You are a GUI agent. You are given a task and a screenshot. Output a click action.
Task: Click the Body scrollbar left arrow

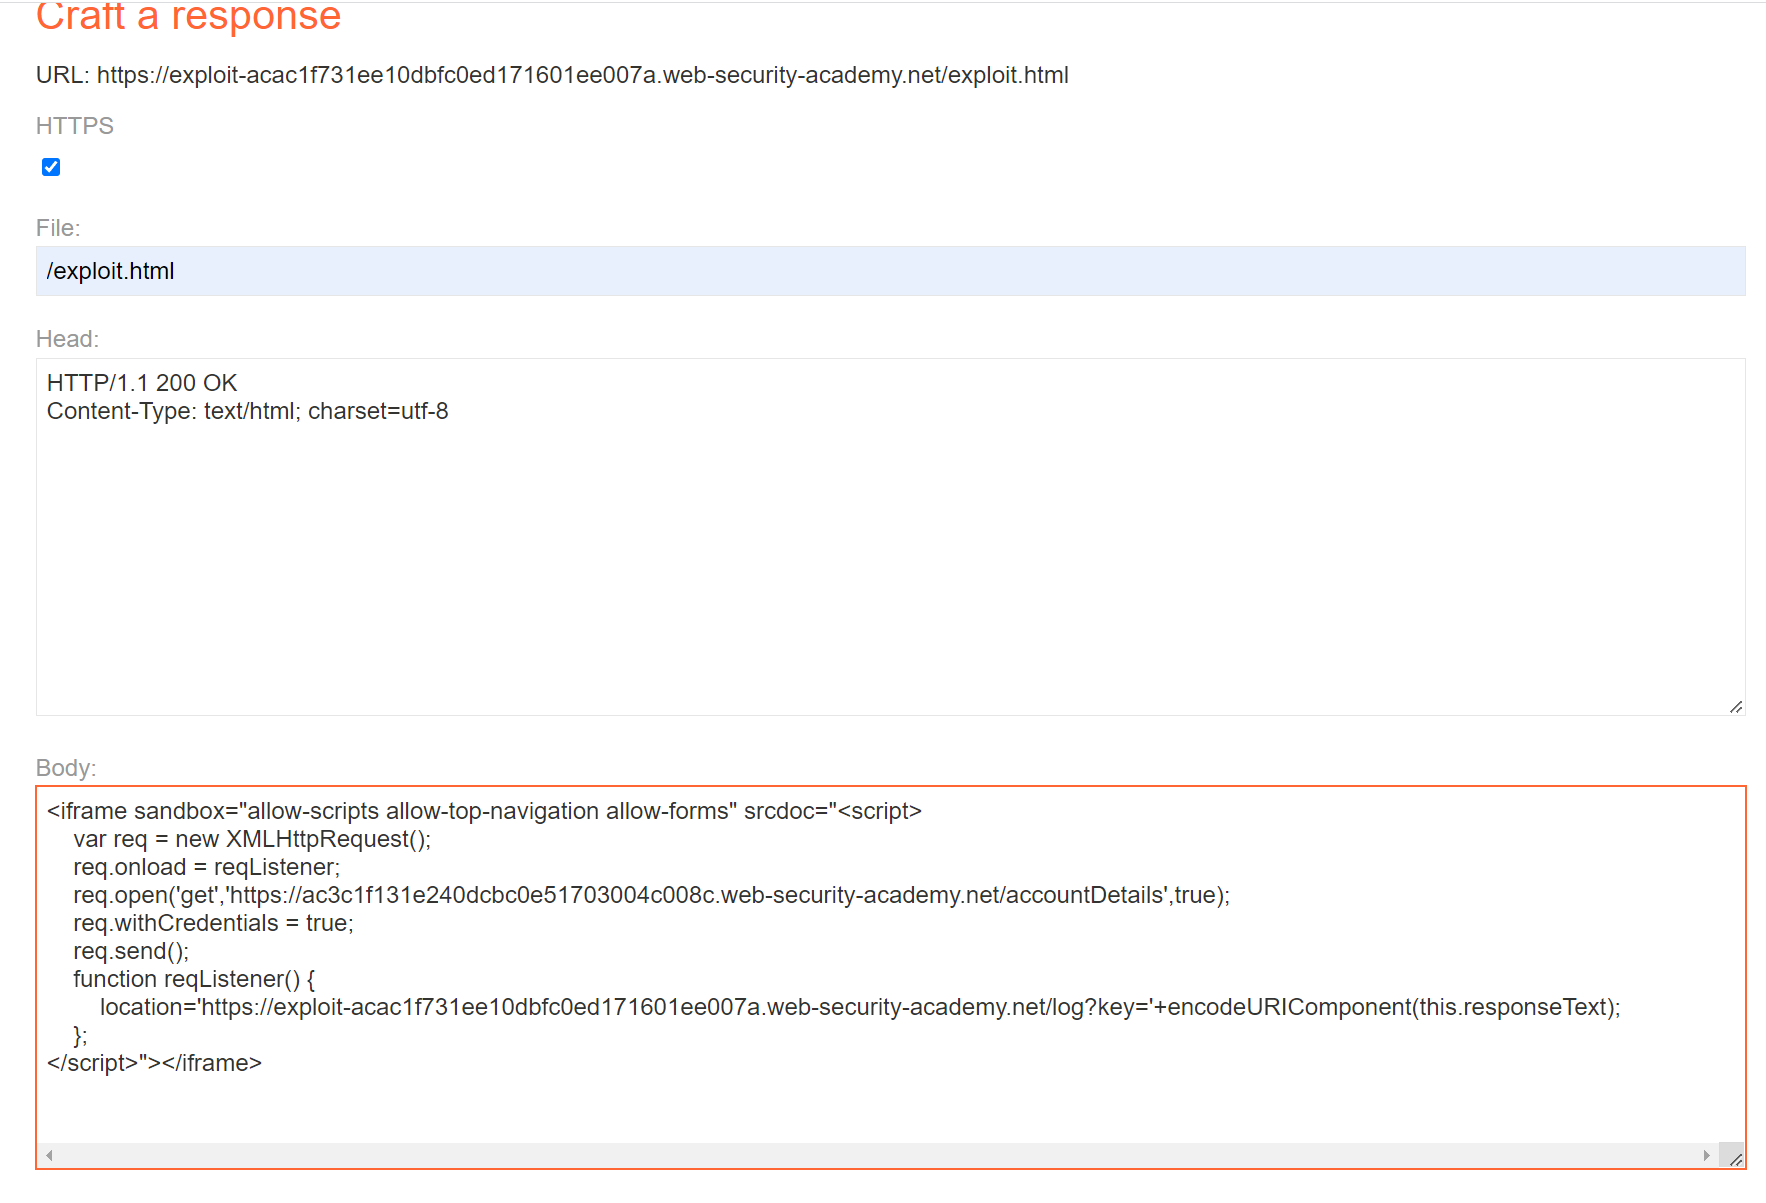click(x=49, y=1156)
